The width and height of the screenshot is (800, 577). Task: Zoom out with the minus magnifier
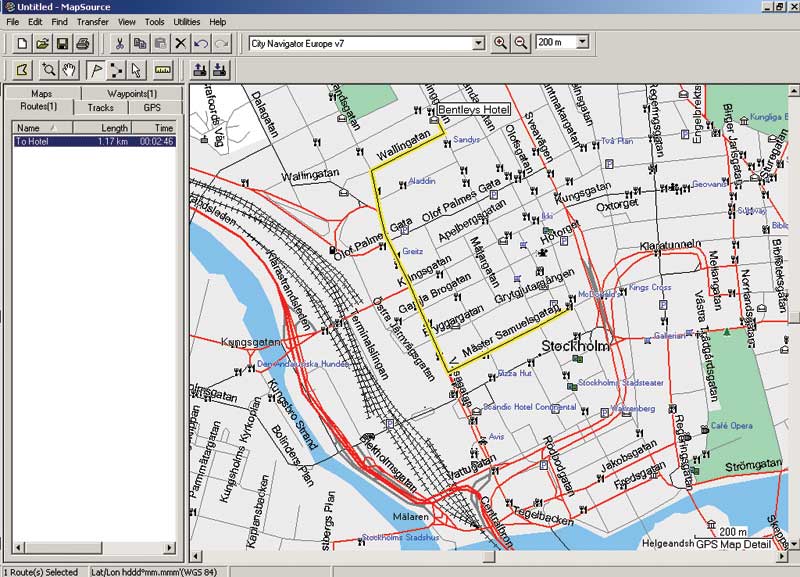(521, 43)
